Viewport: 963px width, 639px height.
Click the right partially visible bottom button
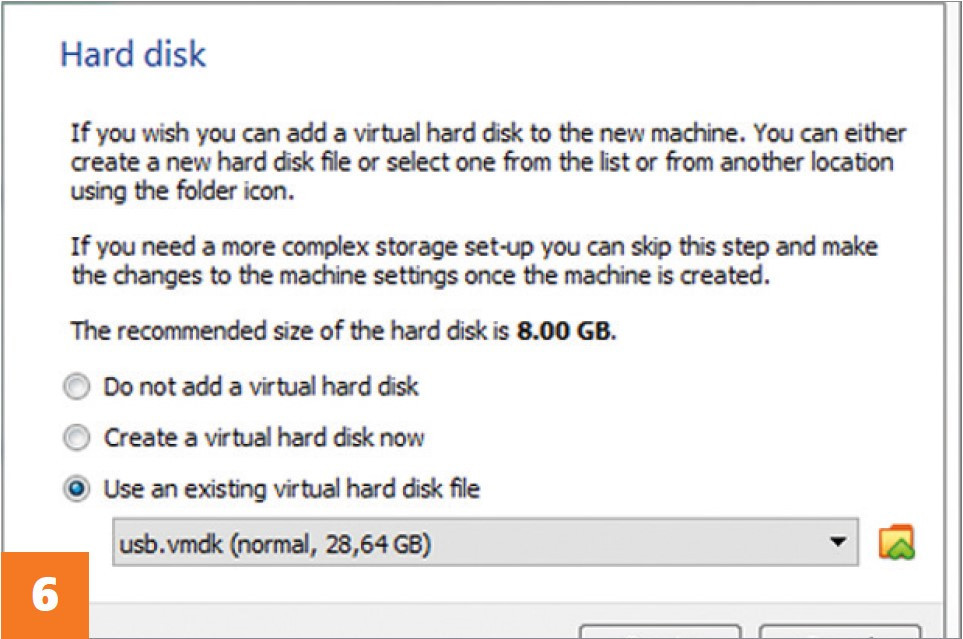pyautogui.click(x=840, y=632)
